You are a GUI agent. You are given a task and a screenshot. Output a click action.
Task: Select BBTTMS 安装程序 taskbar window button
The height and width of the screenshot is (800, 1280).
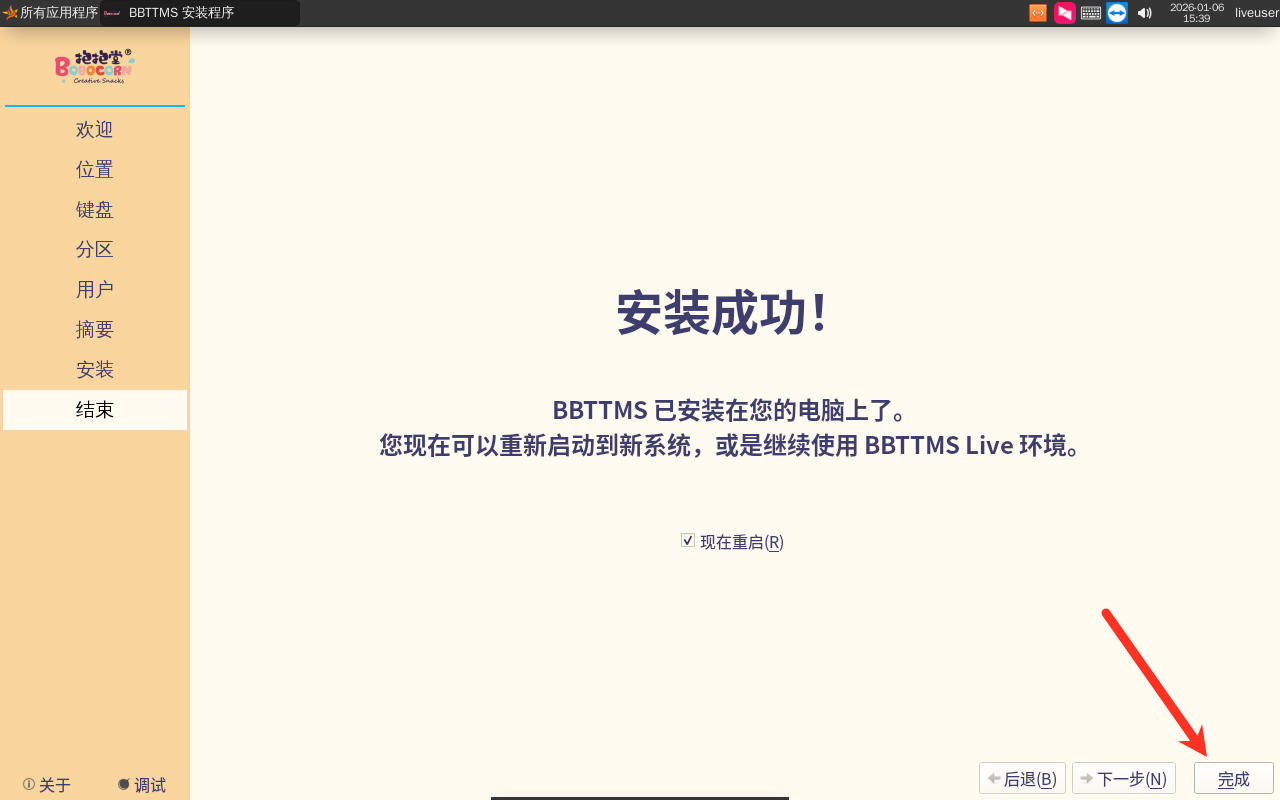click(x=200, y=13)
